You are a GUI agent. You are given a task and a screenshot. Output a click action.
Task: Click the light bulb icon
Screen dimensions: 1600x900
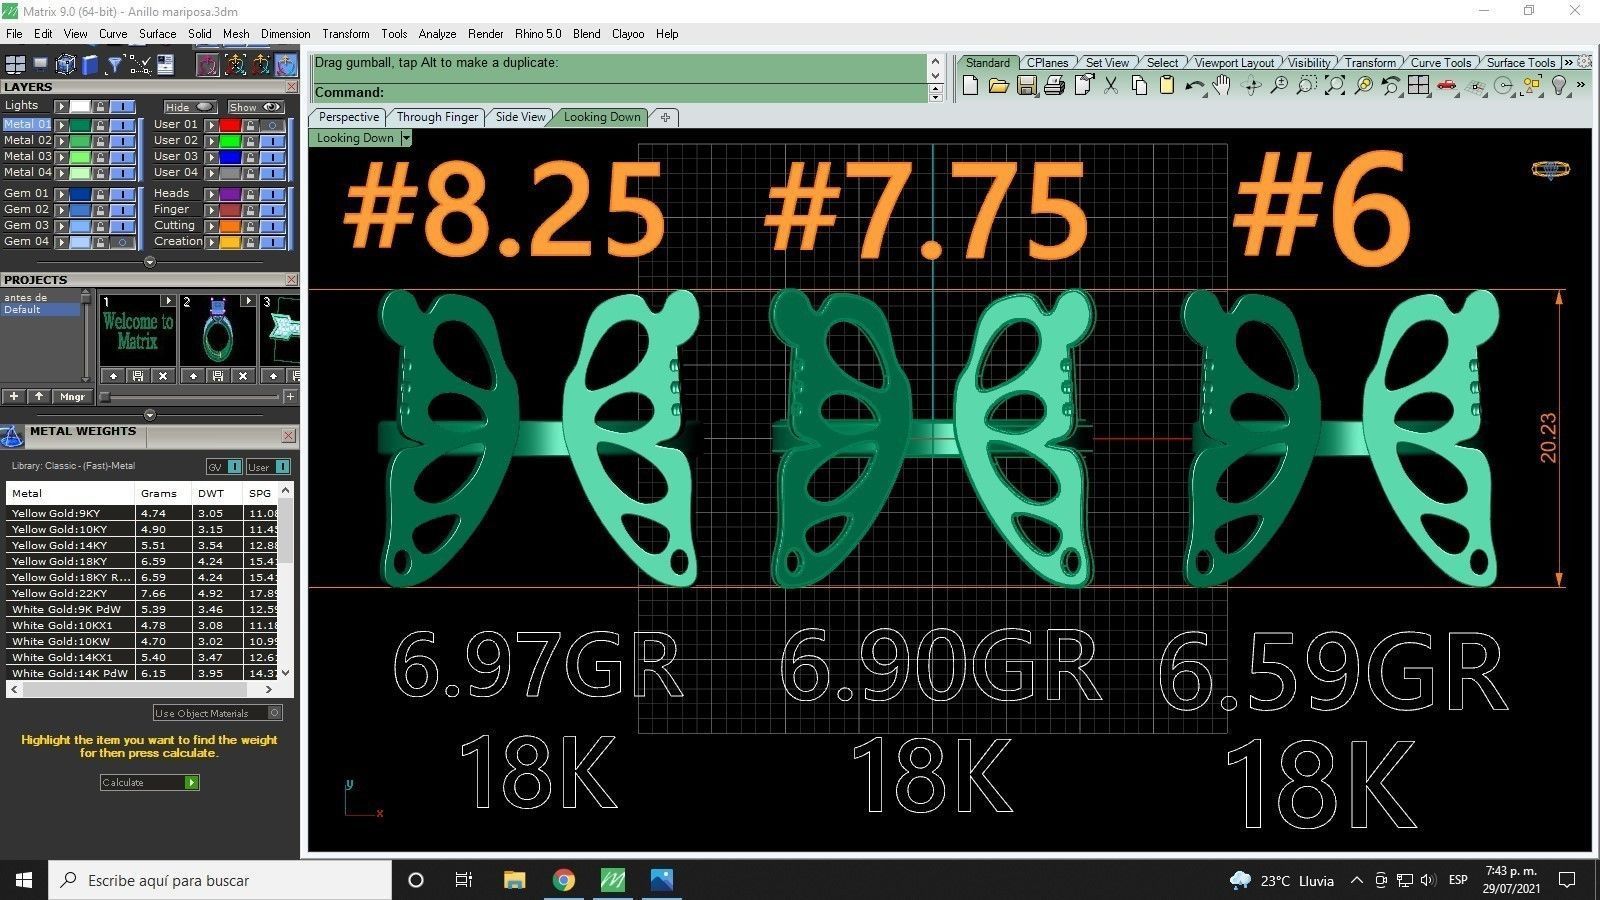click(x=1558, y=86)
